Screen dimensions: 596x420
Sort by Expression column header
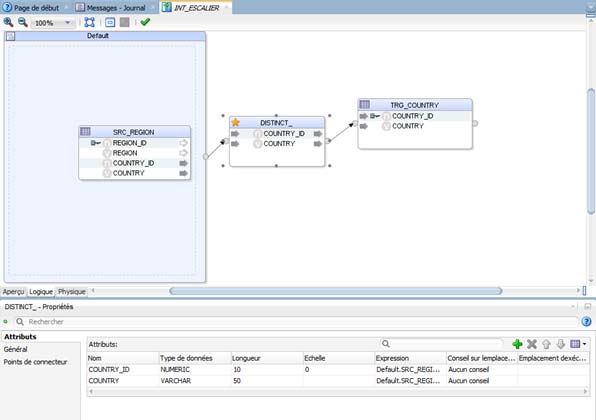tap(410, 358)
